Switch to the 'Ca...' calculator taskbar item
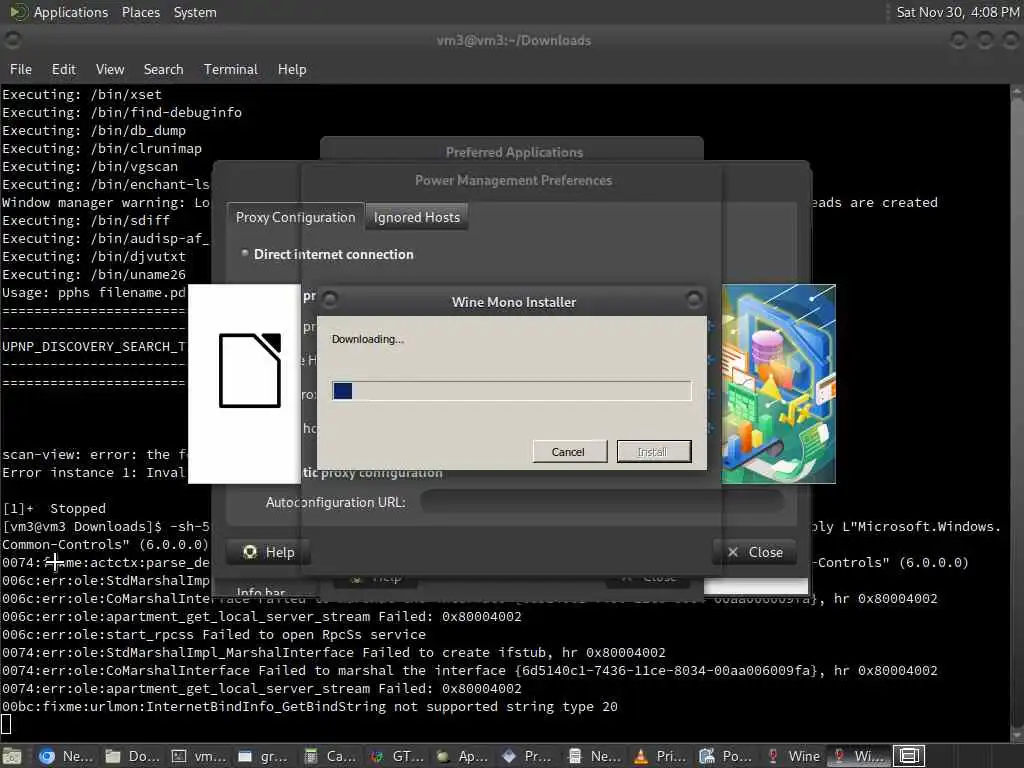Image resolution: width=1024 pixels, height=768 pixels. click(x=331, y=756)
